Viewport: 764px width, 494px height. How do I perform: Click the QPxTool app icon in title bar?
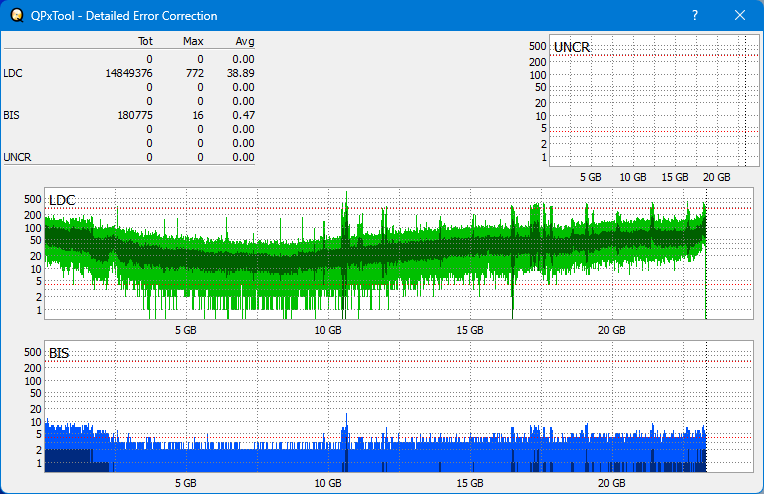15,16
